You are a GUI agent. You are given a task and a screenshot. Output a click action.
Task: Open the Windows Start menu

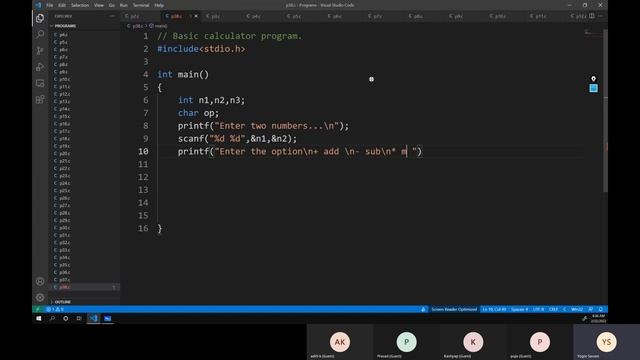39,318
